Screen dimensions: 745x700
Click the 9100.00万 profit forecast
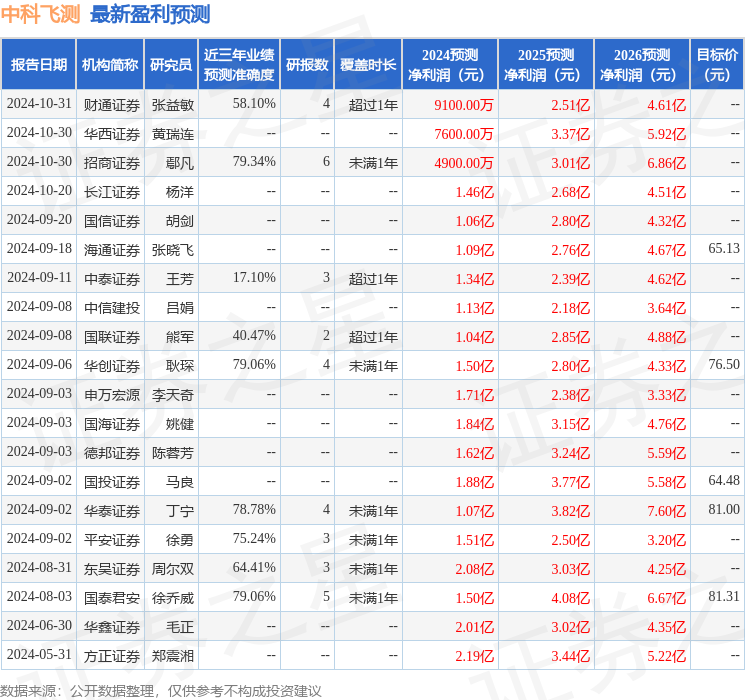(x=464, y=105)
